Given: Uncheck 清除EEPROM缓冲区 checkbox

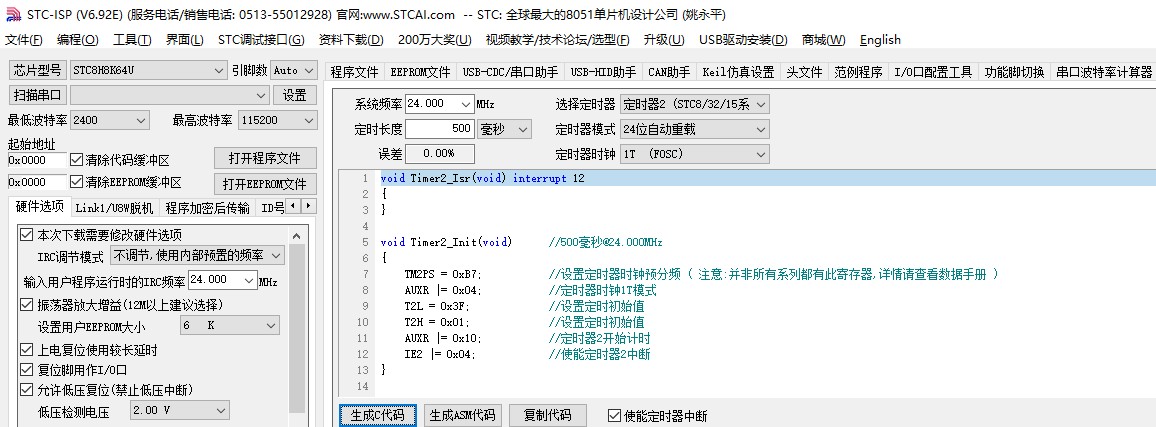Looking at the screenshot, I should (76, 181).
